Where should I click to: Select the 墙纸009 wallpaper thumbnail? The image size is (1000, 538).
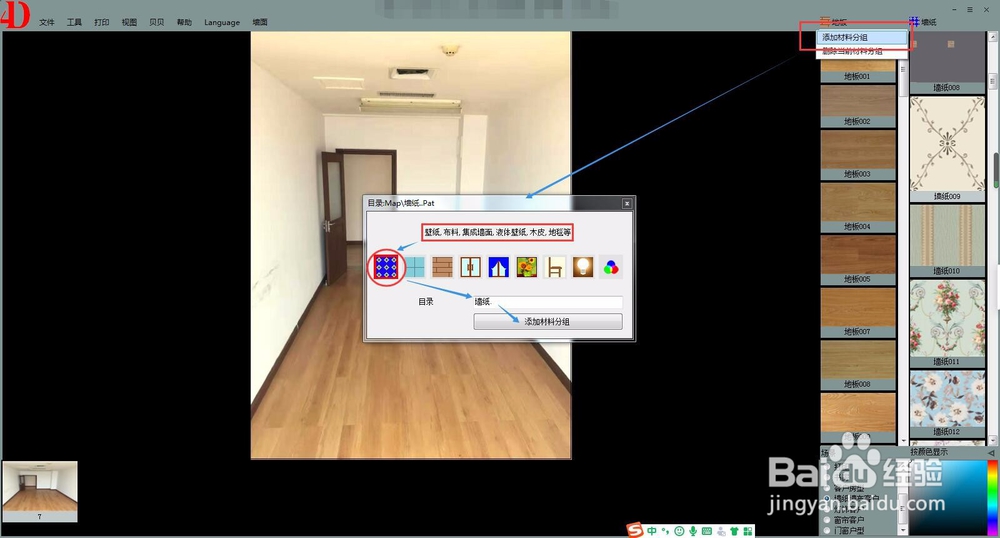(947, 149)
